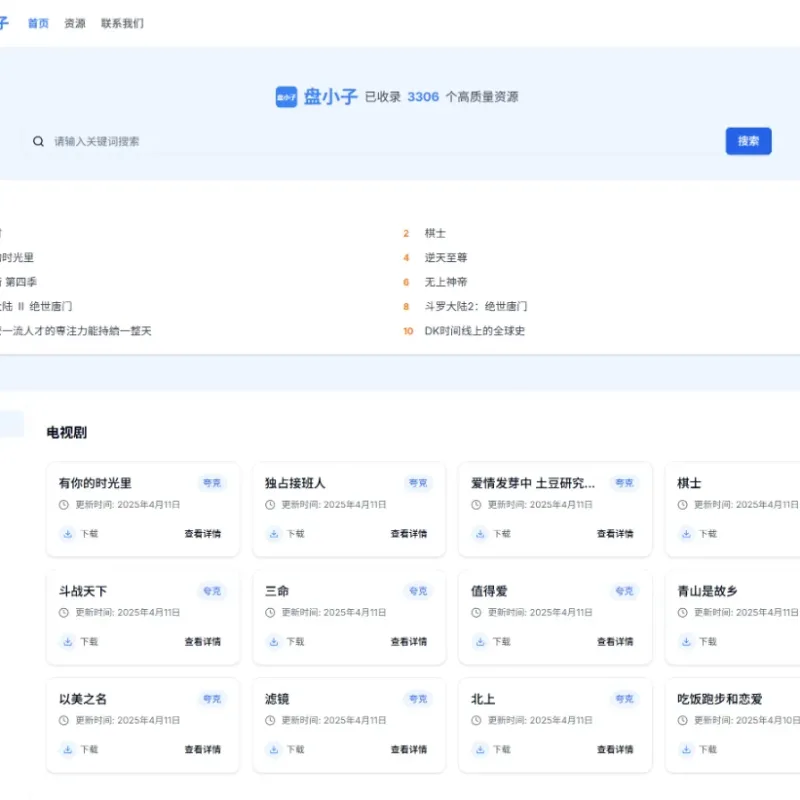800x800 pixels.
Task: Click the blue 搜索 button
Action: pyautogui.click(x=748, y=141)
